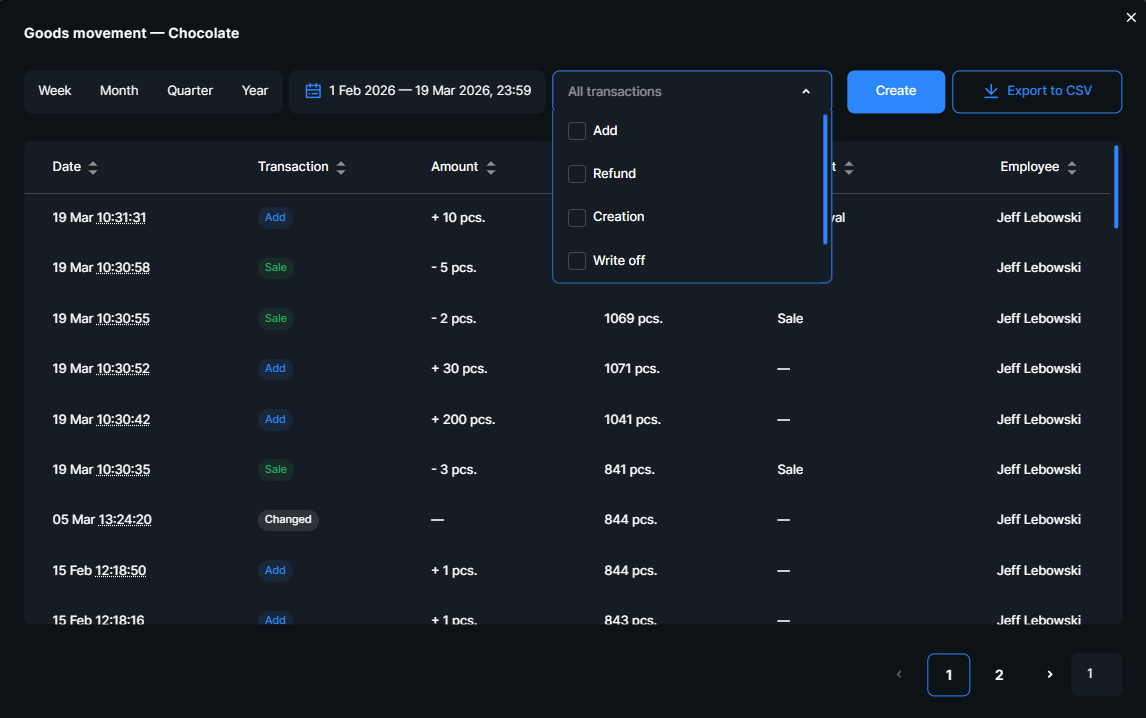1146x718 pixels.
Task: Click the download icon on Export to CSV
Action: (x=990, y=91)
